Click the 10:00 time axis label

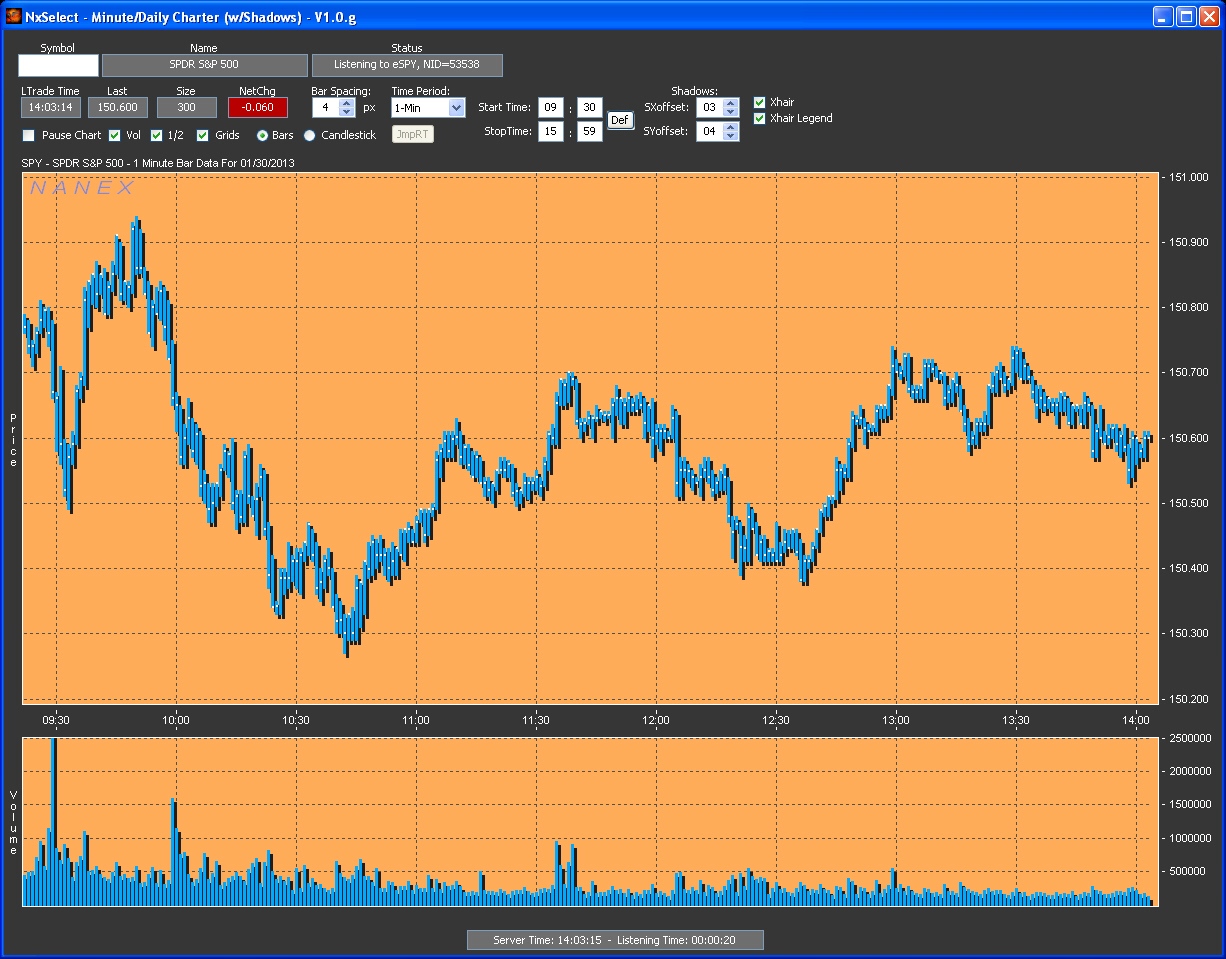coord(176,720)
